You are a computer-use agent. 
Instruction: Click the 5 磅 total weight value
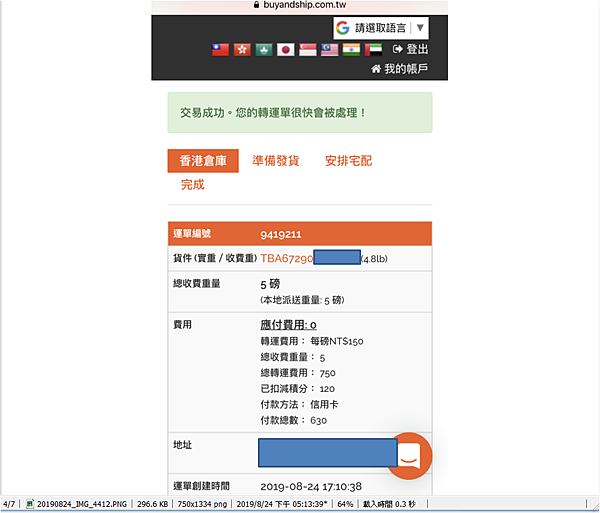tap(270, 284)
